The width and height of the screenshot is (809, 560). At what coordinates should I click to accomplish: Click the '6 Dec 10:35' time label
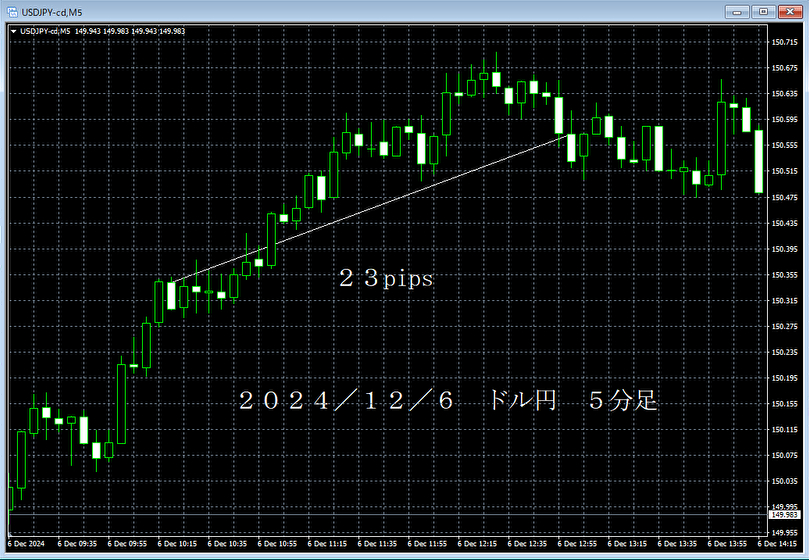click(x=227, y=543)
